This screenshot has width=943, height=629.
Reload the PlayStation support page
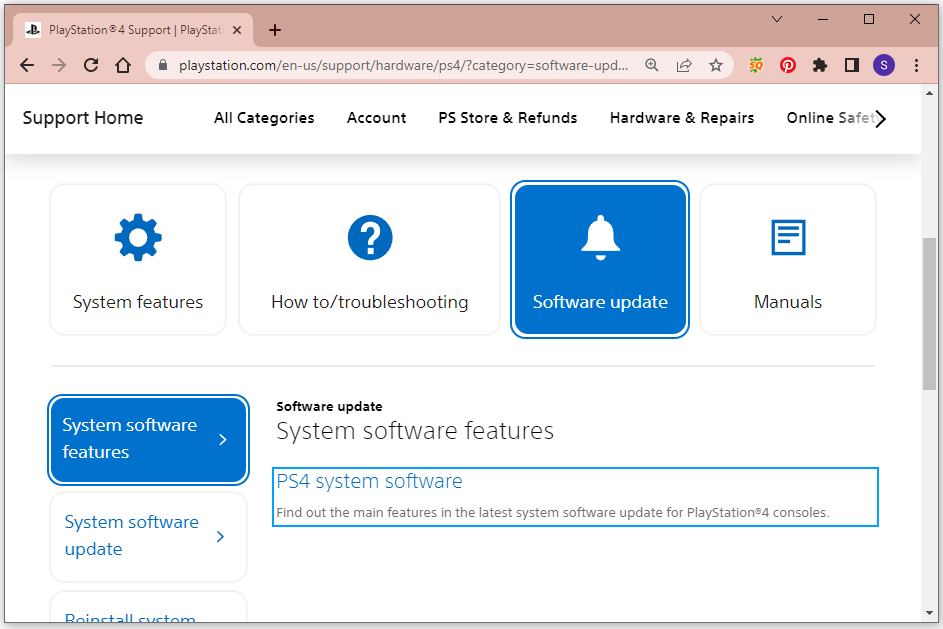pos(91,65)
